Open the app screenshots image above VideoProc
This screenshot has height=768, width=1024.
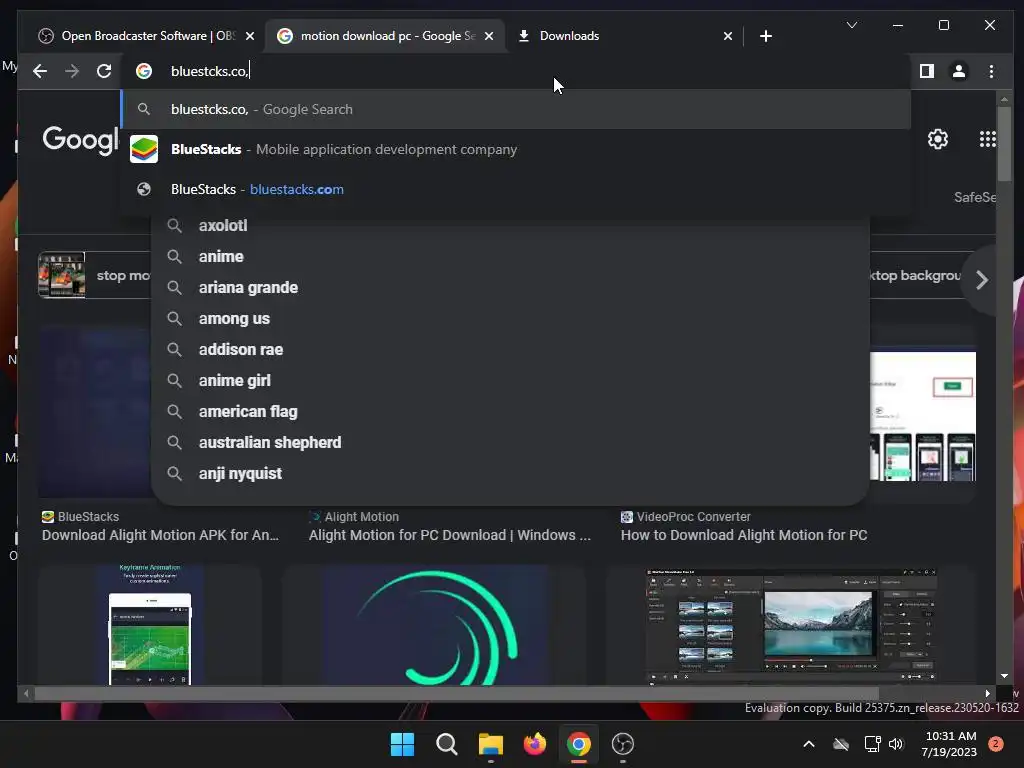[x=923, y=416]
